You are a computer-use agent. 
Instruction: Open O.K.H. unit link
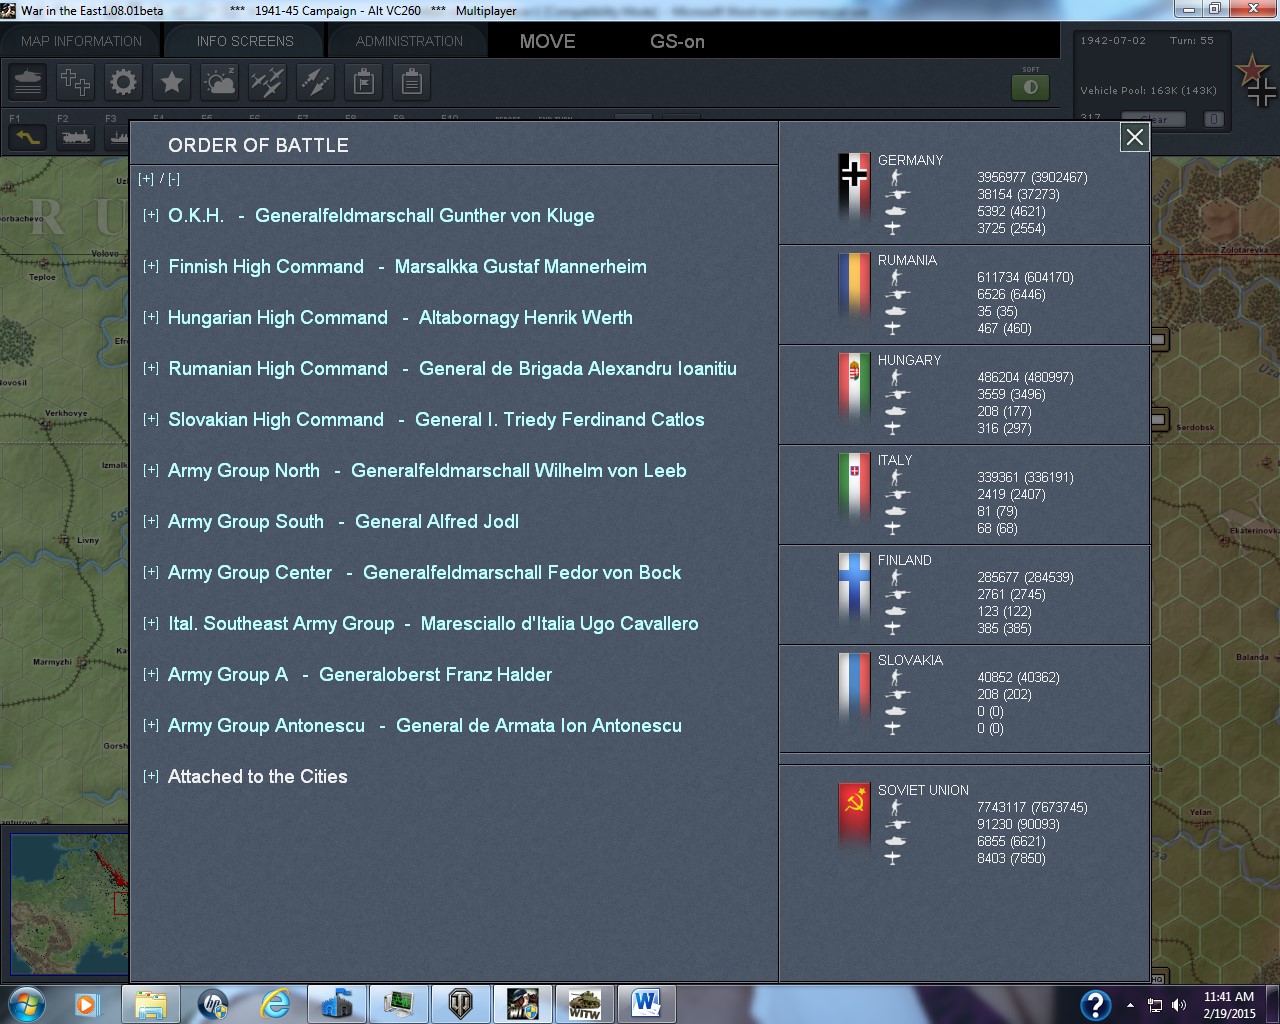pyautogui.click(x=196, y=215)
